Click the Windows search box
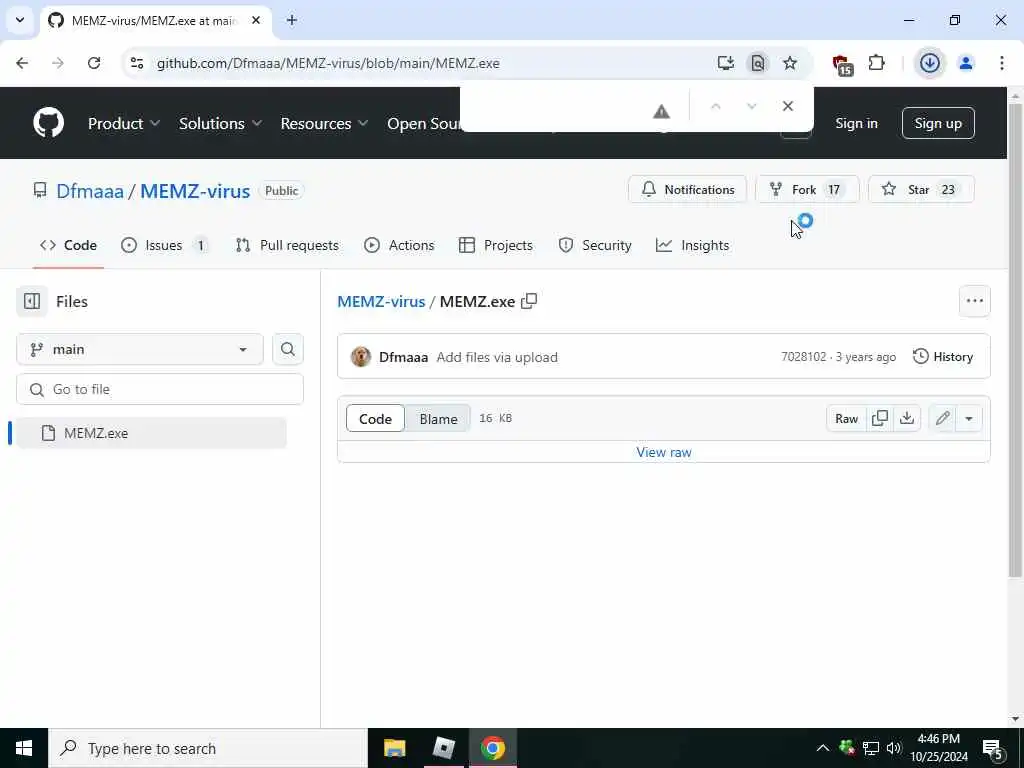The width and height of the screenshot is (1024, 768). [x=208, y=748]
